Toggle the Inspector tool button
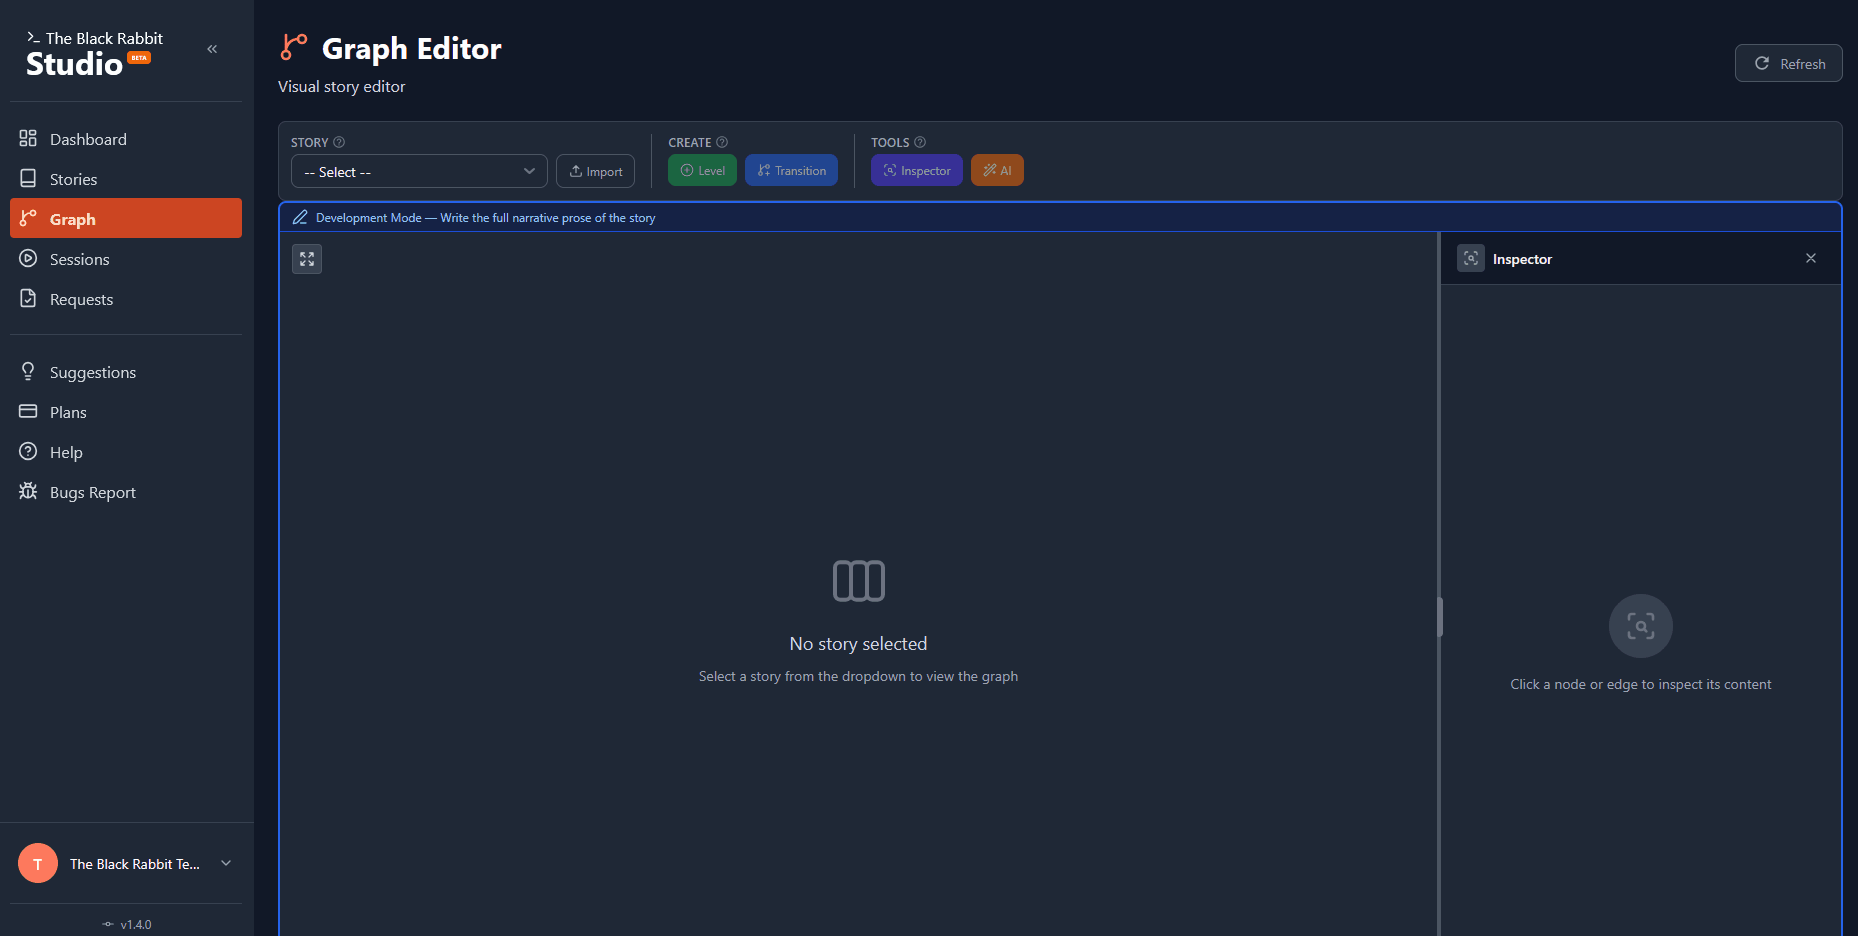The image size is (1858, 936). tap(916, 170)
